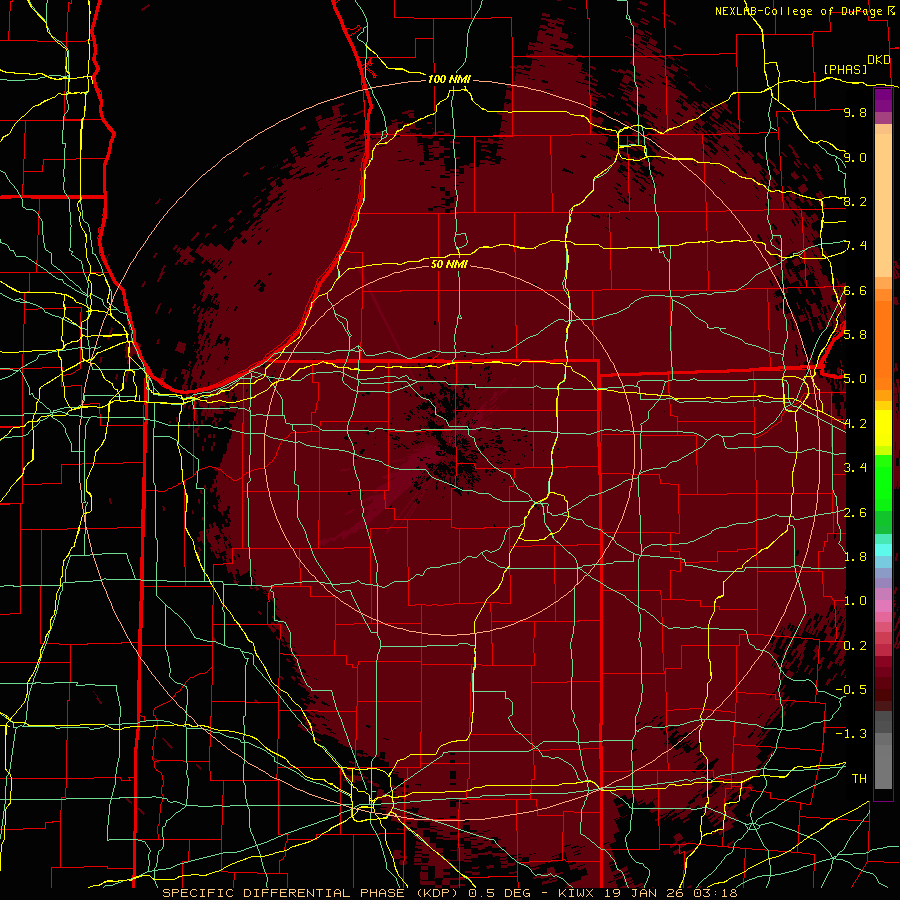
Task: Click the 100 NMI range ring label
Action: click(x=449, y=79)
